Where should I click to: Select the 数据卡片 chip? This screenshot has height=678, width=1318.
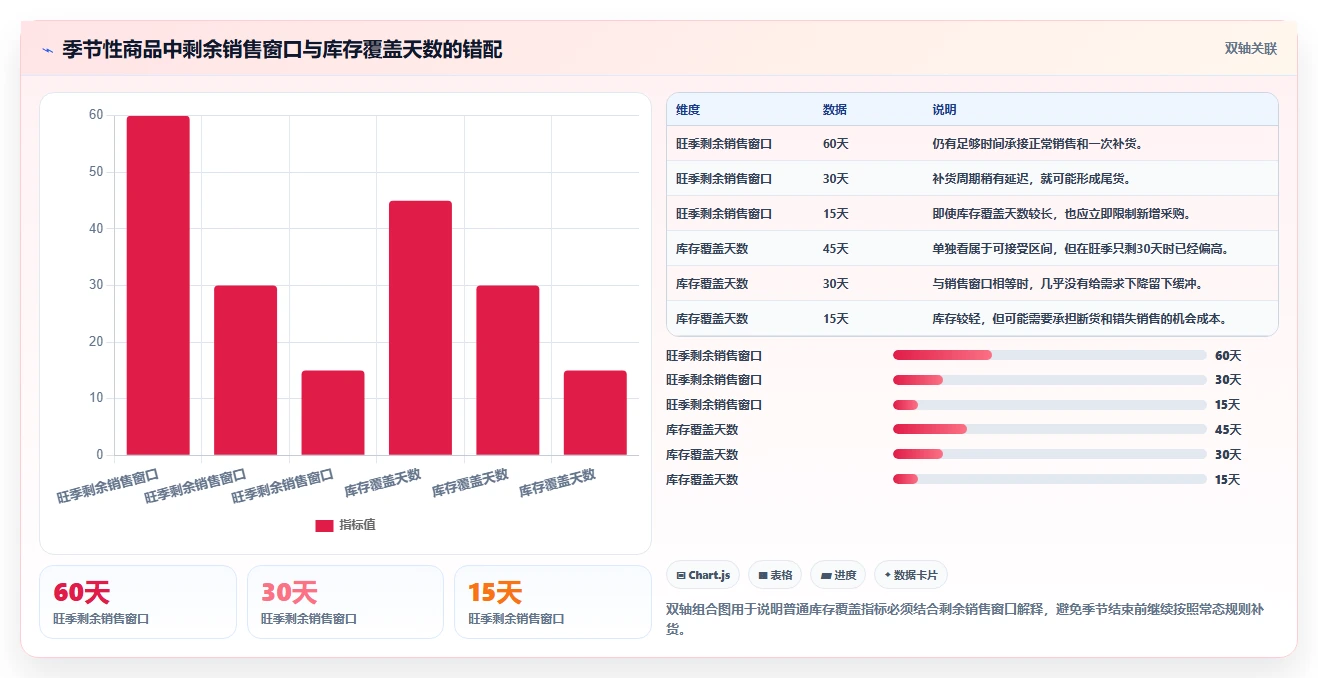911,575
